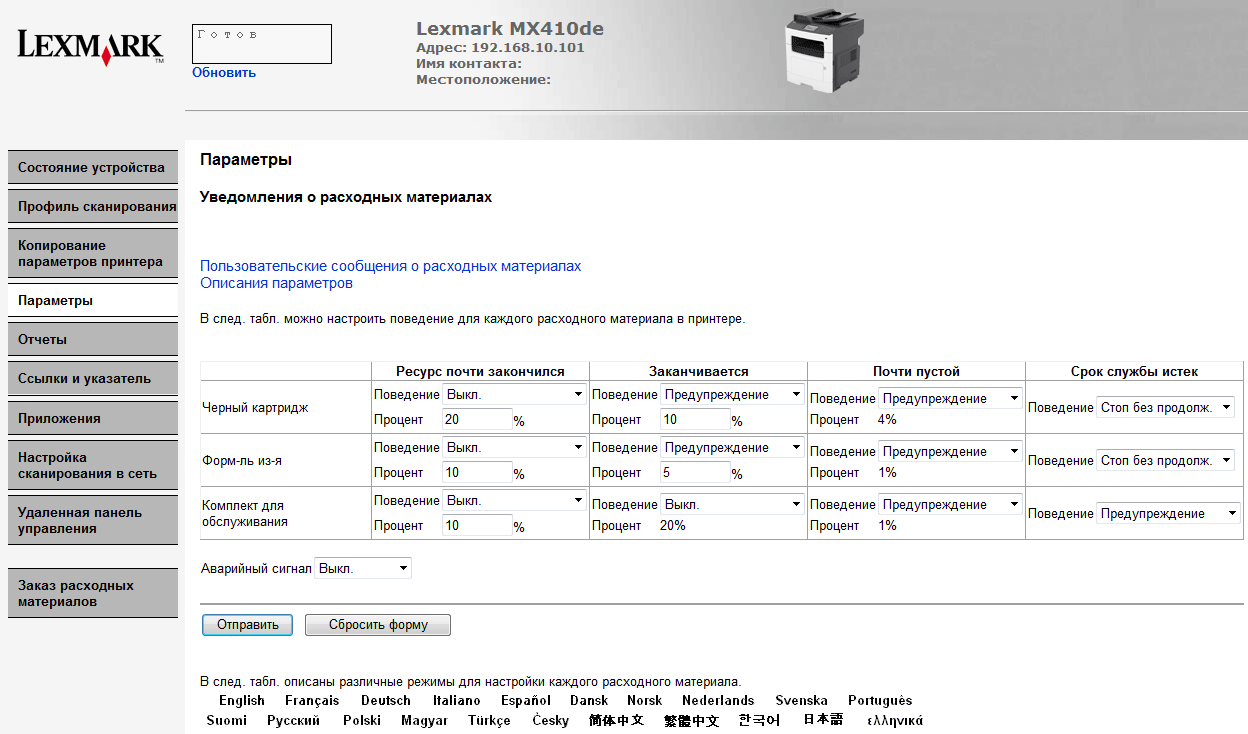Switch language to 简体中文

pyautogui.click(x=617, y=720)
